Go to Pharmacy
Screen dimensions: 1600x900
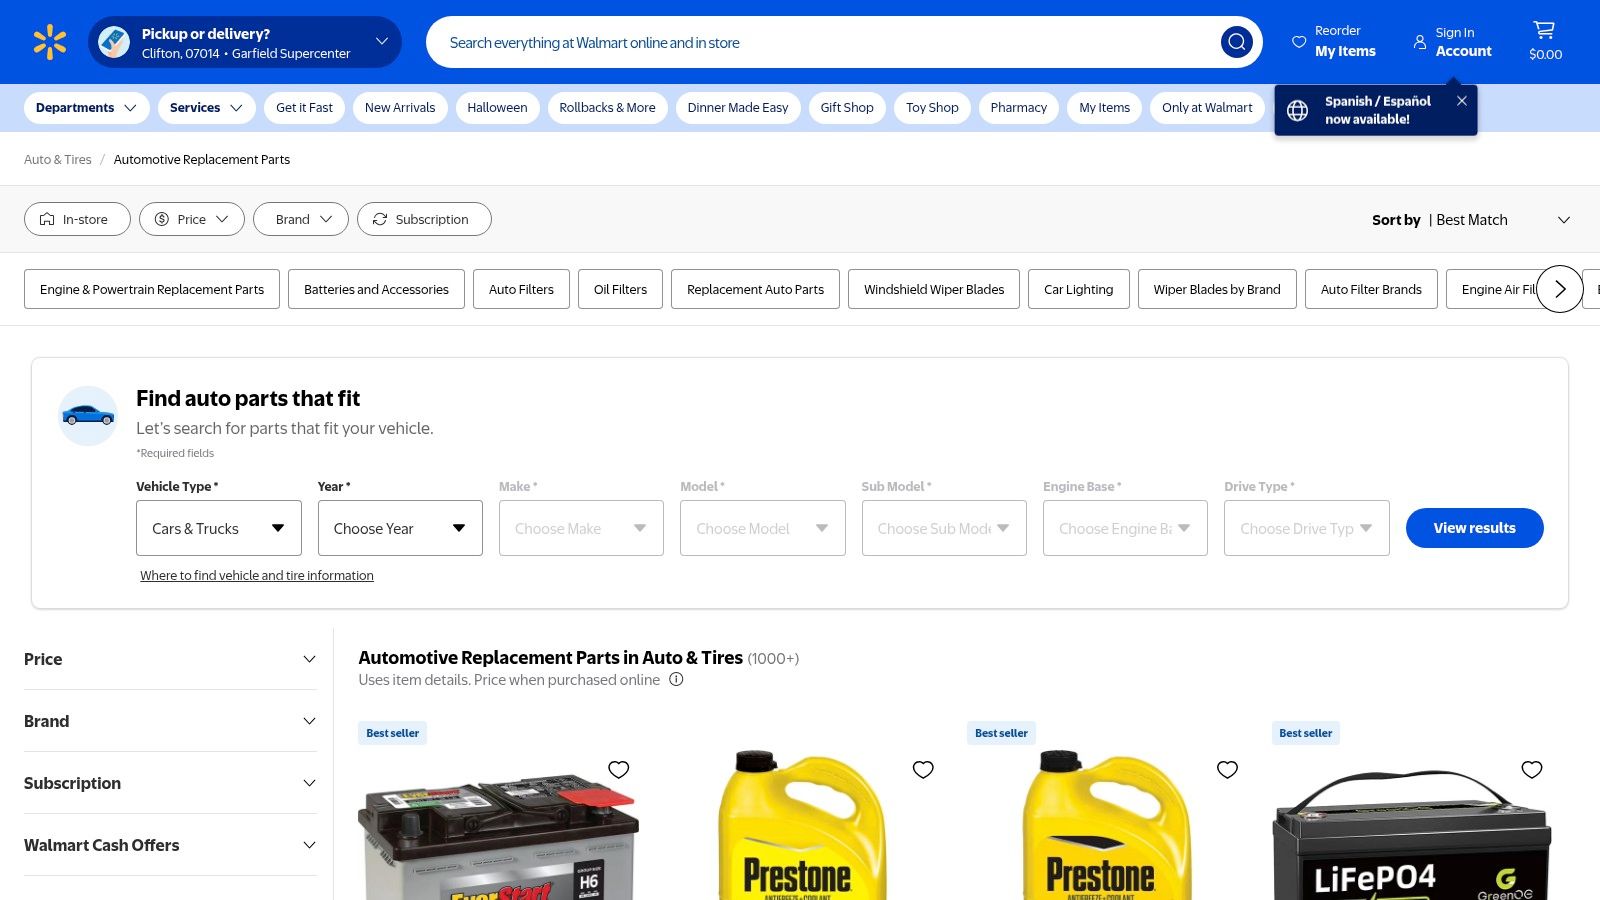(x=1019, y=108)
